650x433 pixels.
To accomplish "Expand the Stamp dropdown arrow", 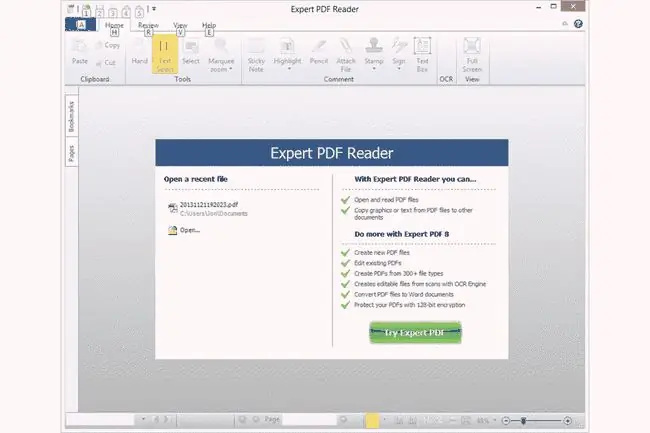I will point(374,69).
